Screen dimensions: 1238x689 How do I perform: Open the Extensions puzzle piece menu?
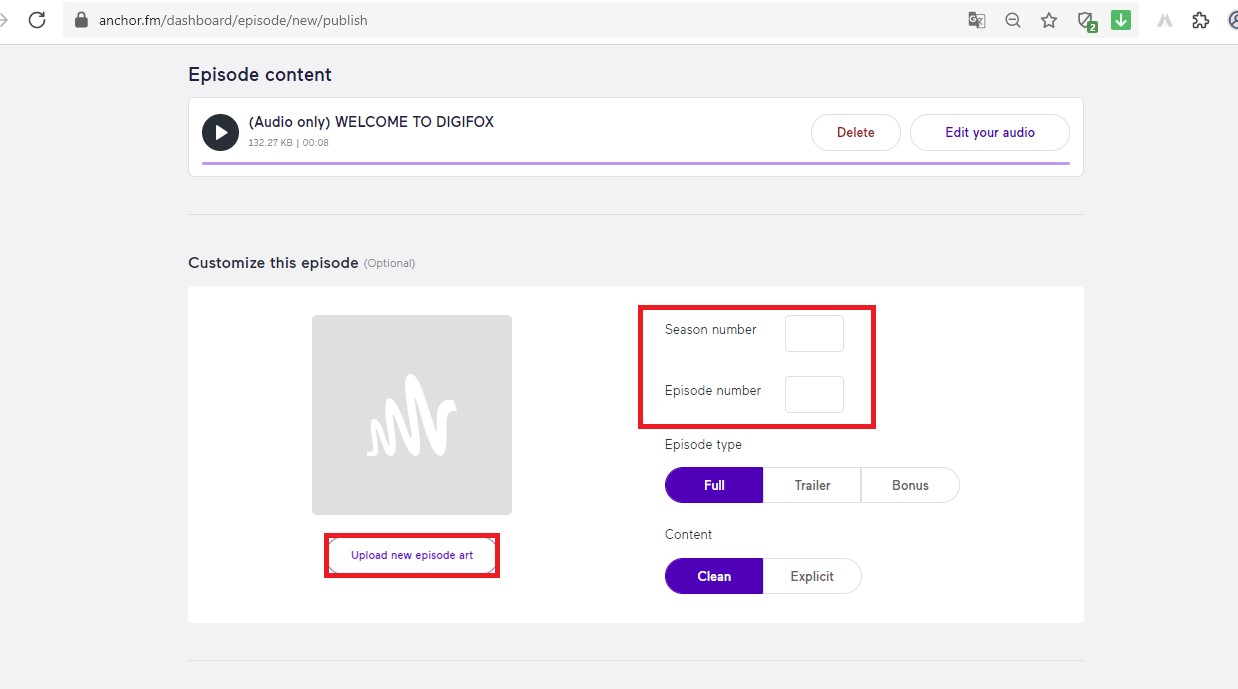click(1200, 20)
